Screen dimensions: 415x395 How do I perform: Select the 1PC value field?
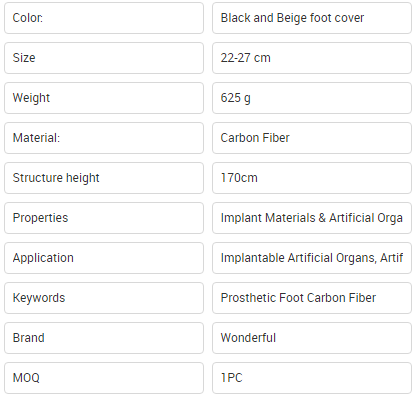[312, 378]
